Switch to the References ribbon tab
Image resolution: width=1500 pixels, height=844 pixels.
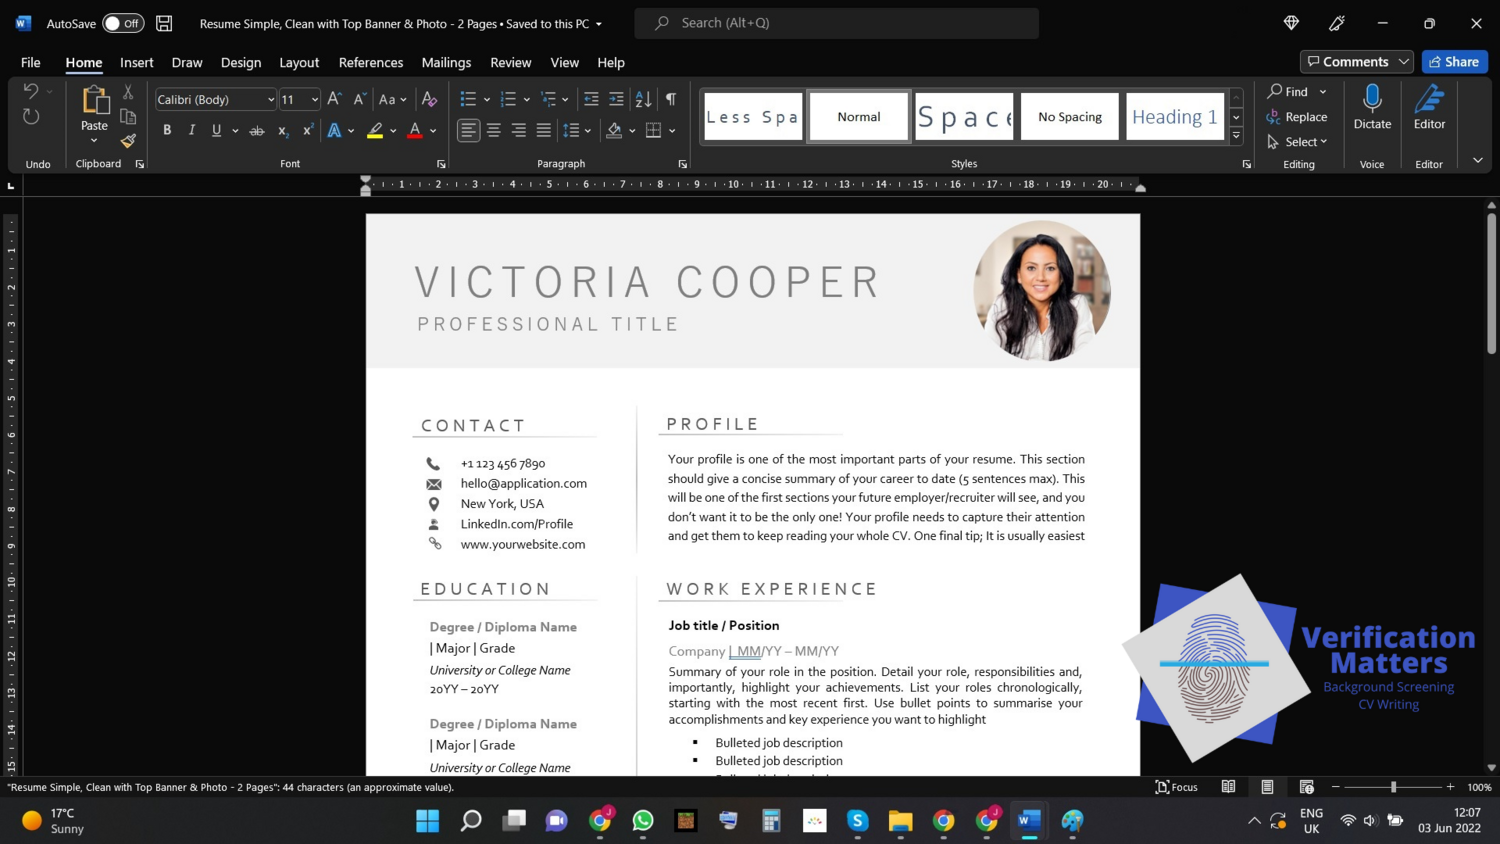coord(369,62)
